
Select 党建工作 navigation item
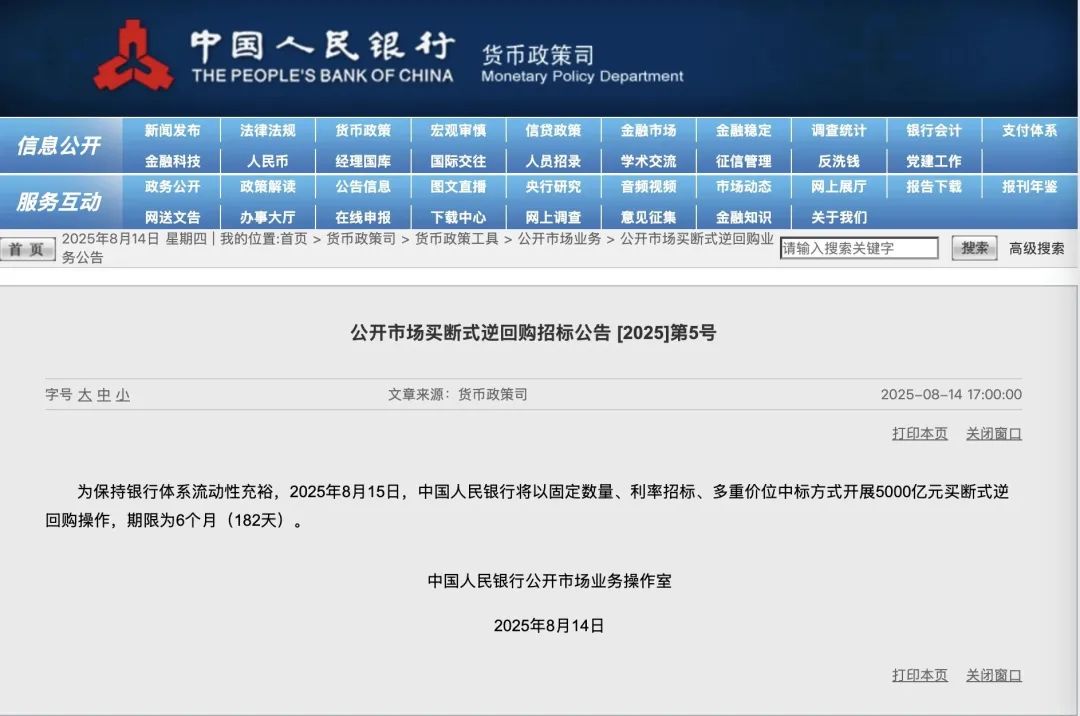pyautogui.click(x=933, y=161)
